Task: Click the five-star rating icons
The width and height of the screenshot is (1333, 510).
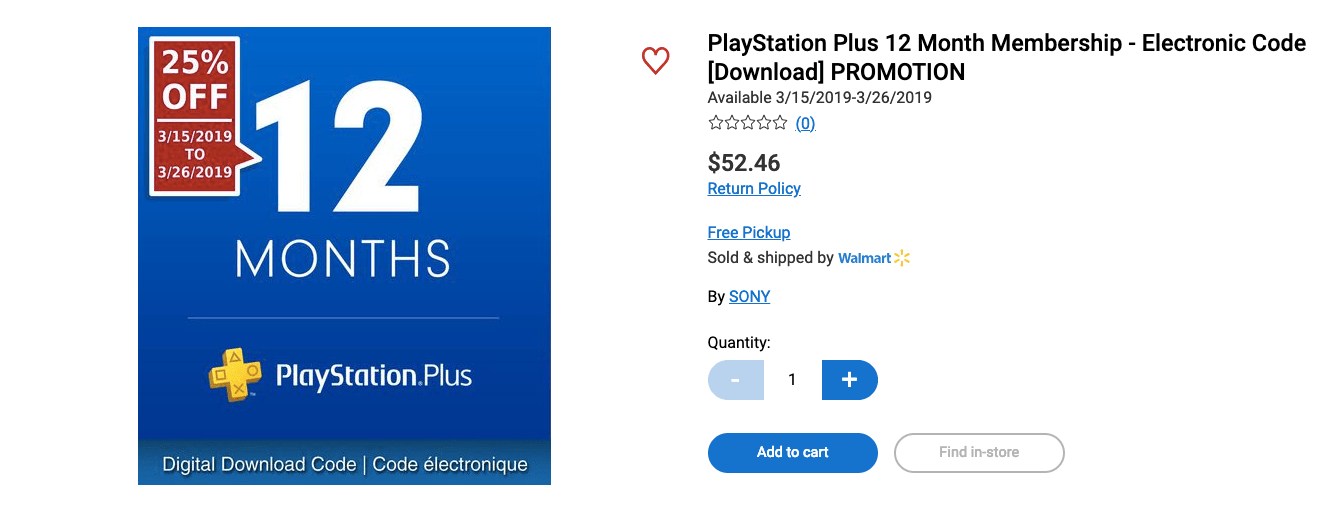Action: click(x=747, y=123)
